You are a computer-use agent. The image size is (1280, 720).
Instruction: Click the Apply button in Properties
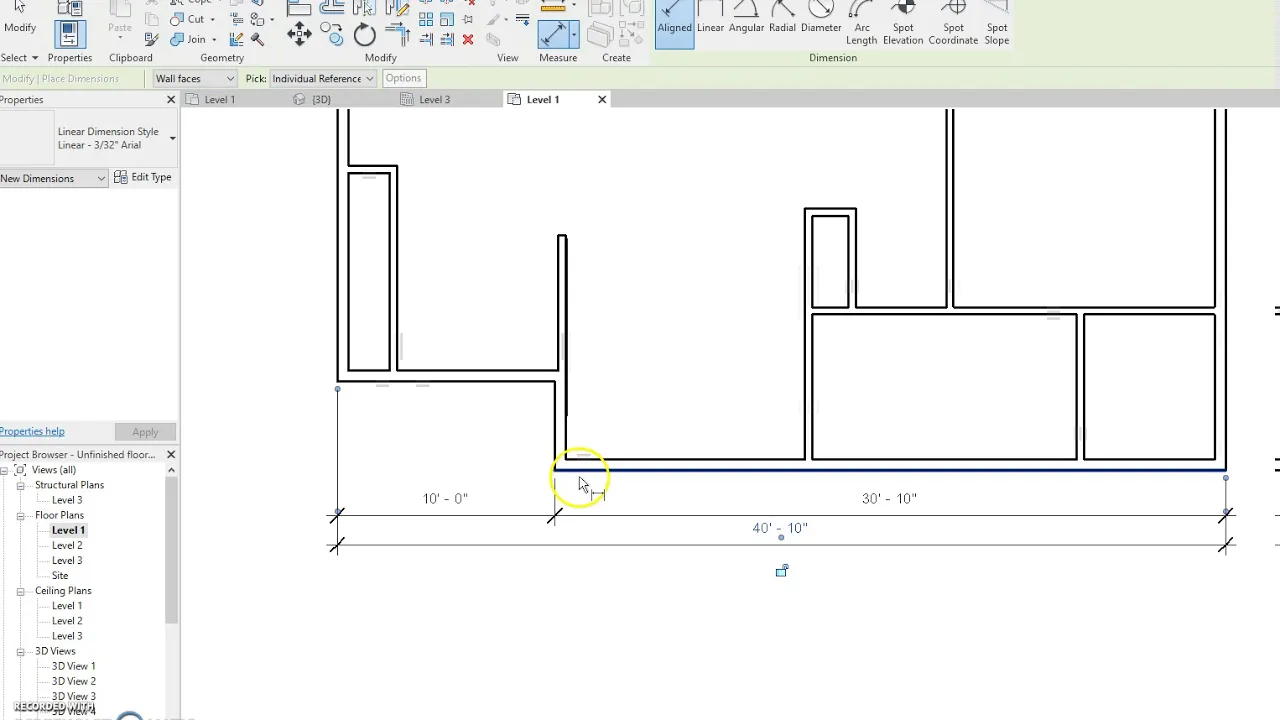click(x=145, y=432)
